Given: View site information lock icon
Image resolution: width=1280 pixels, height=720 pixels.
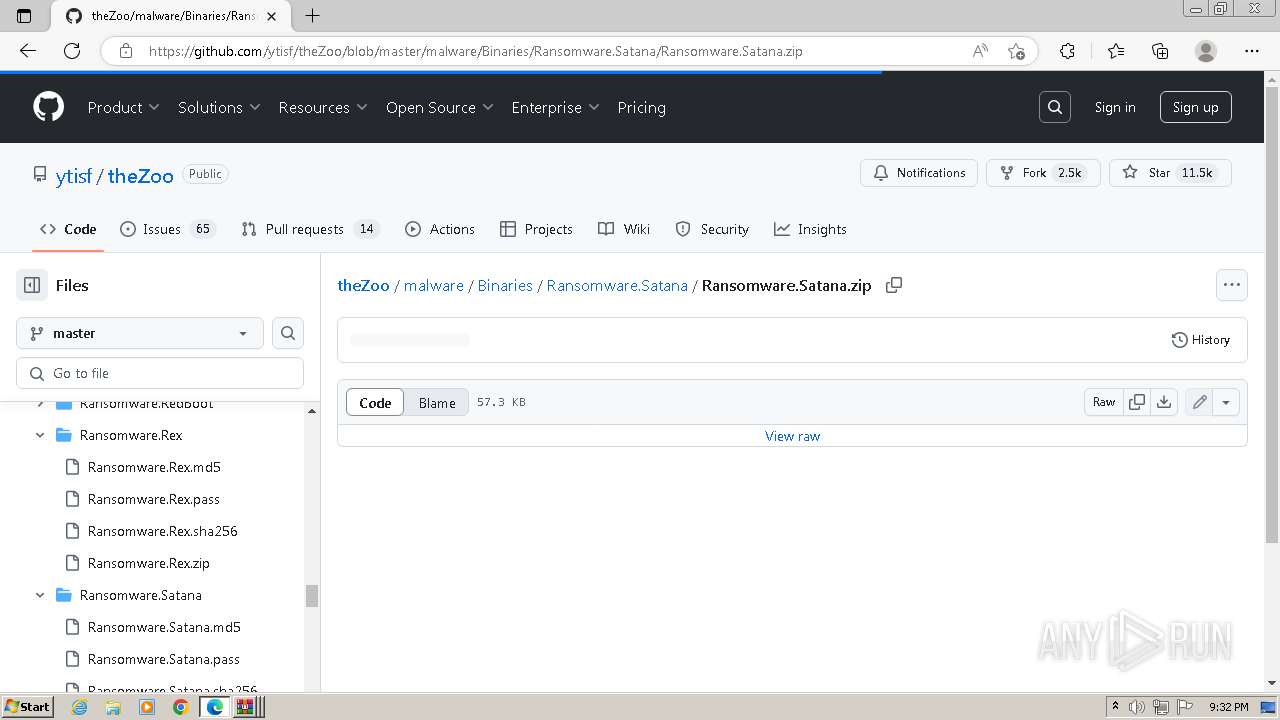Looking at the screenshot, I should (125, 51).
